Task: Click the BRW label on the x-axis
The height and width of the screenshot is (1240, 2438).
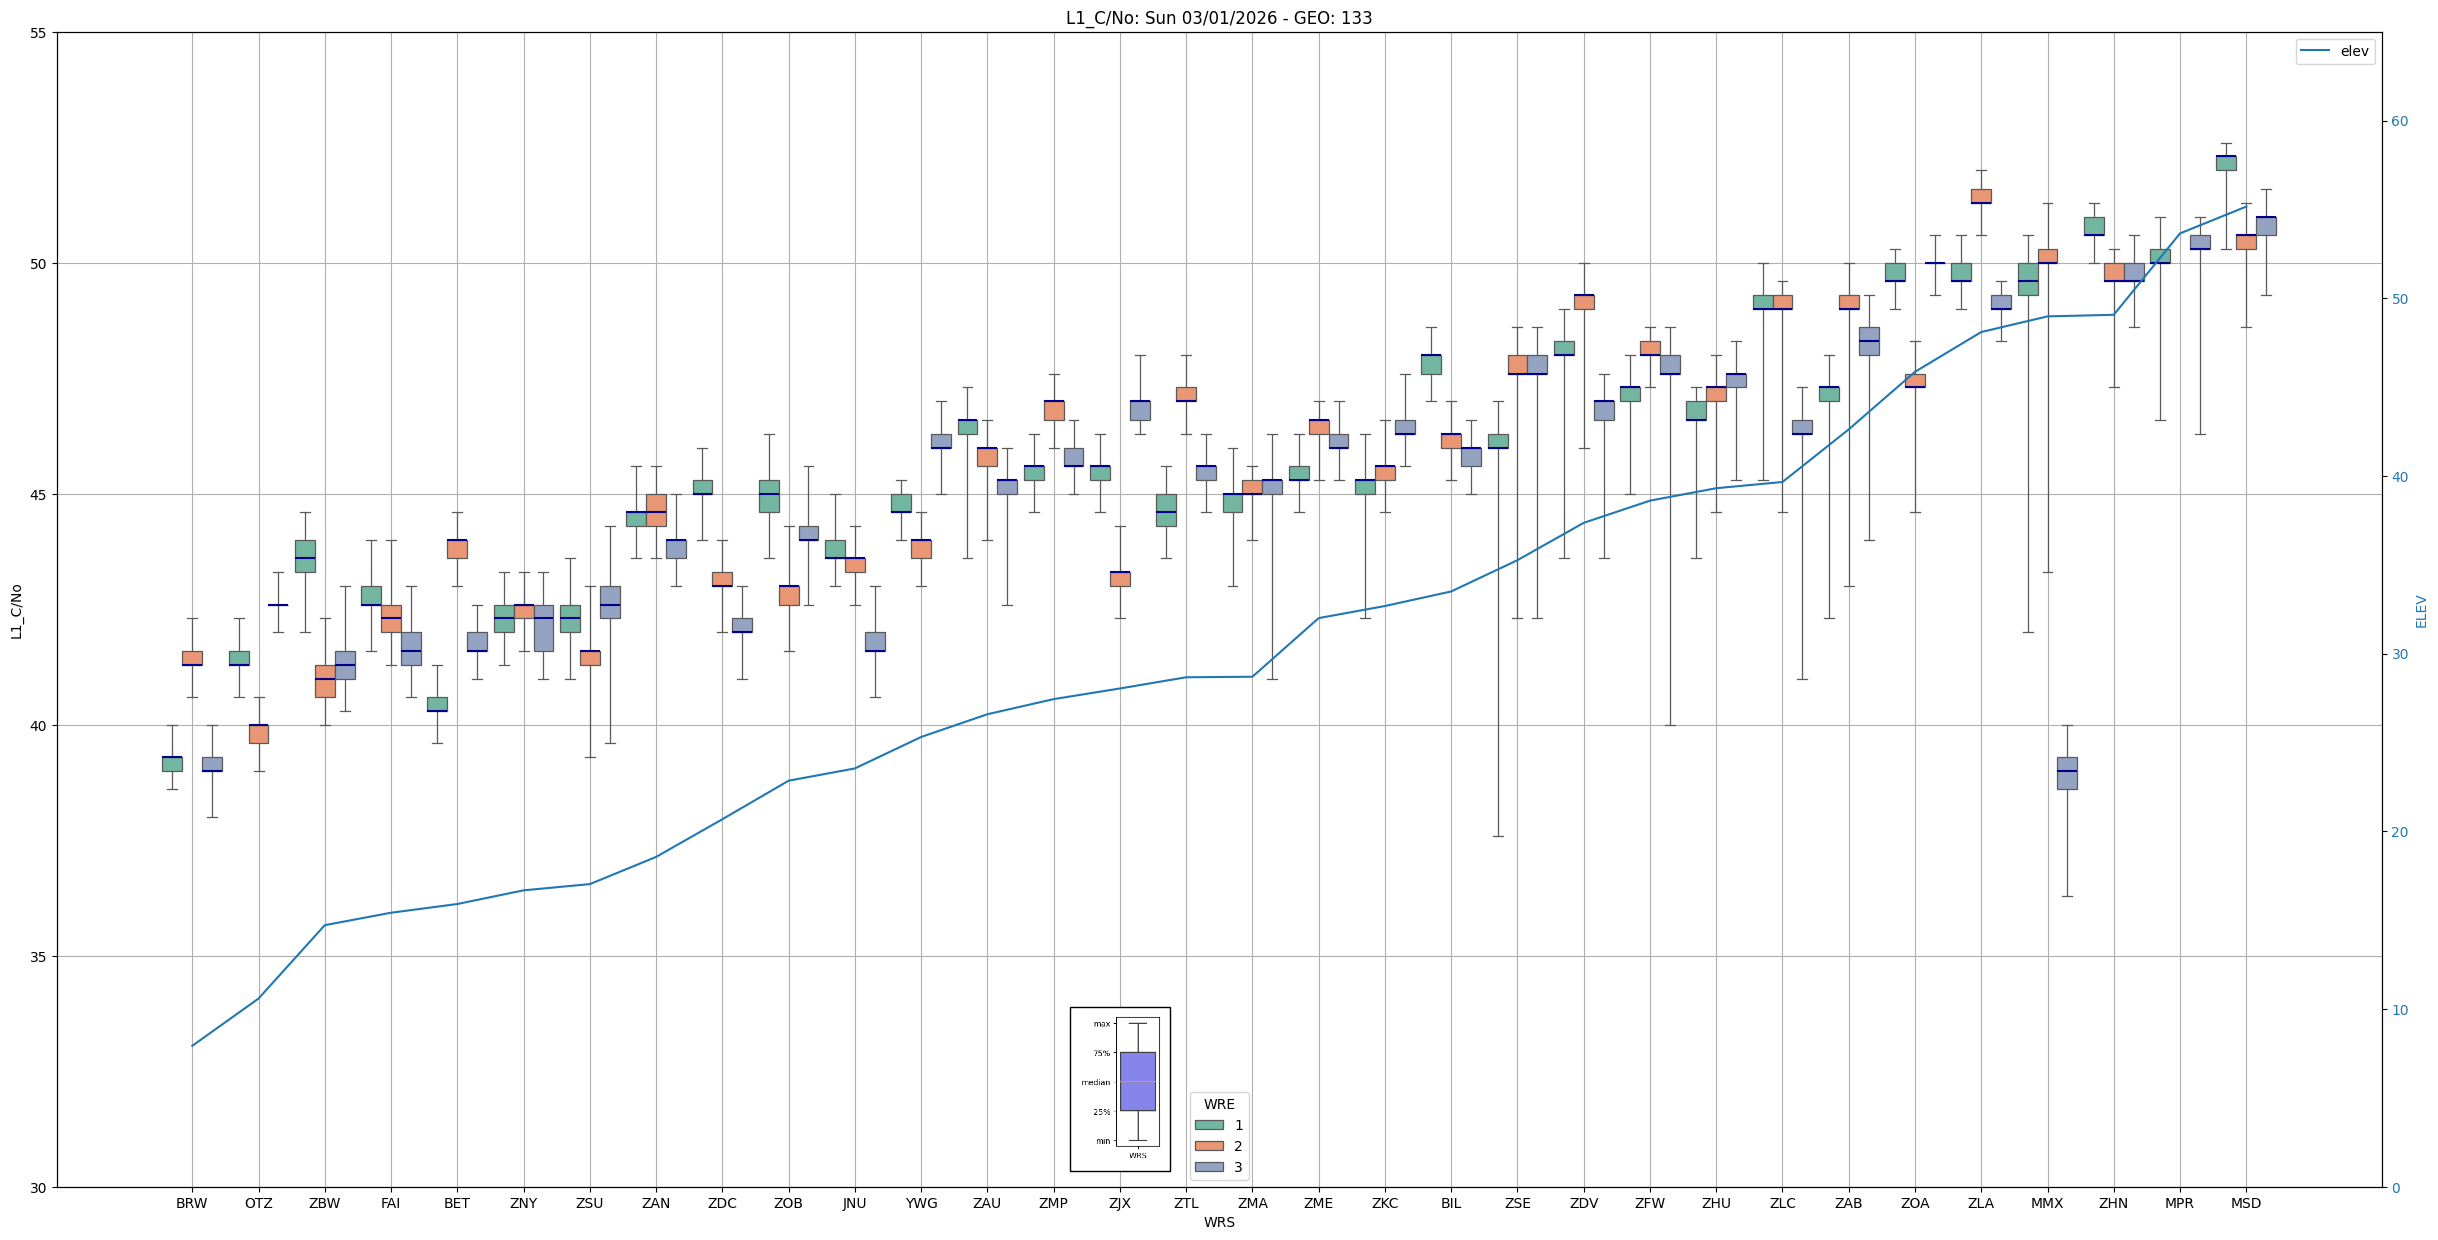Action: [191, 1203]
